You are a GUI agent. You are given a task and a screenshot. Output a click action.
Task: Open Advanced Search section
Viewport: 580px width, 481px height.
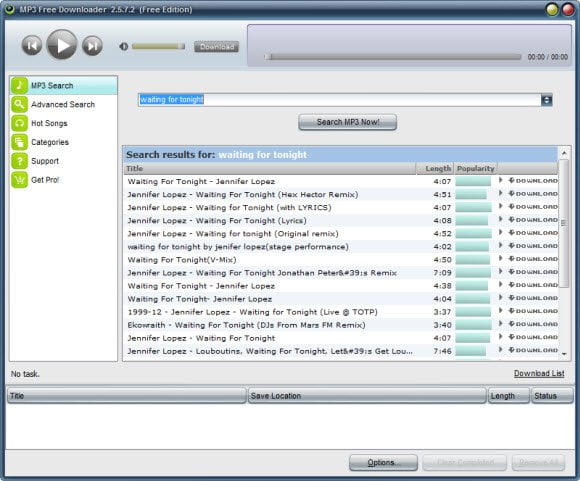click(64, 104)
